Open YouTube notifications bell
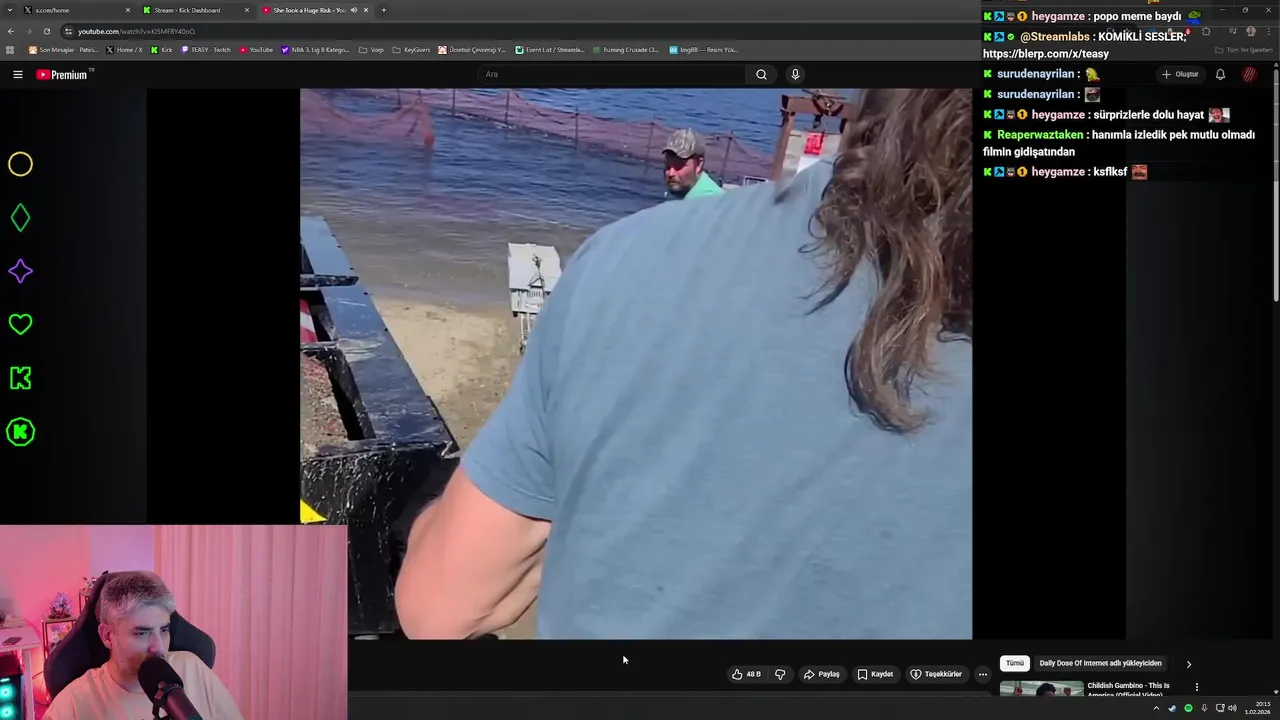Image resolution: width=1280 pixels, height=720 pixels. [x=1220, y=74]
